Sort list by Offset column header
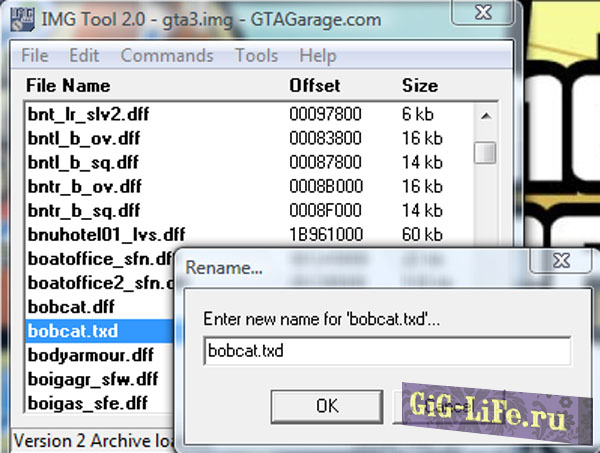 point(315,85)
